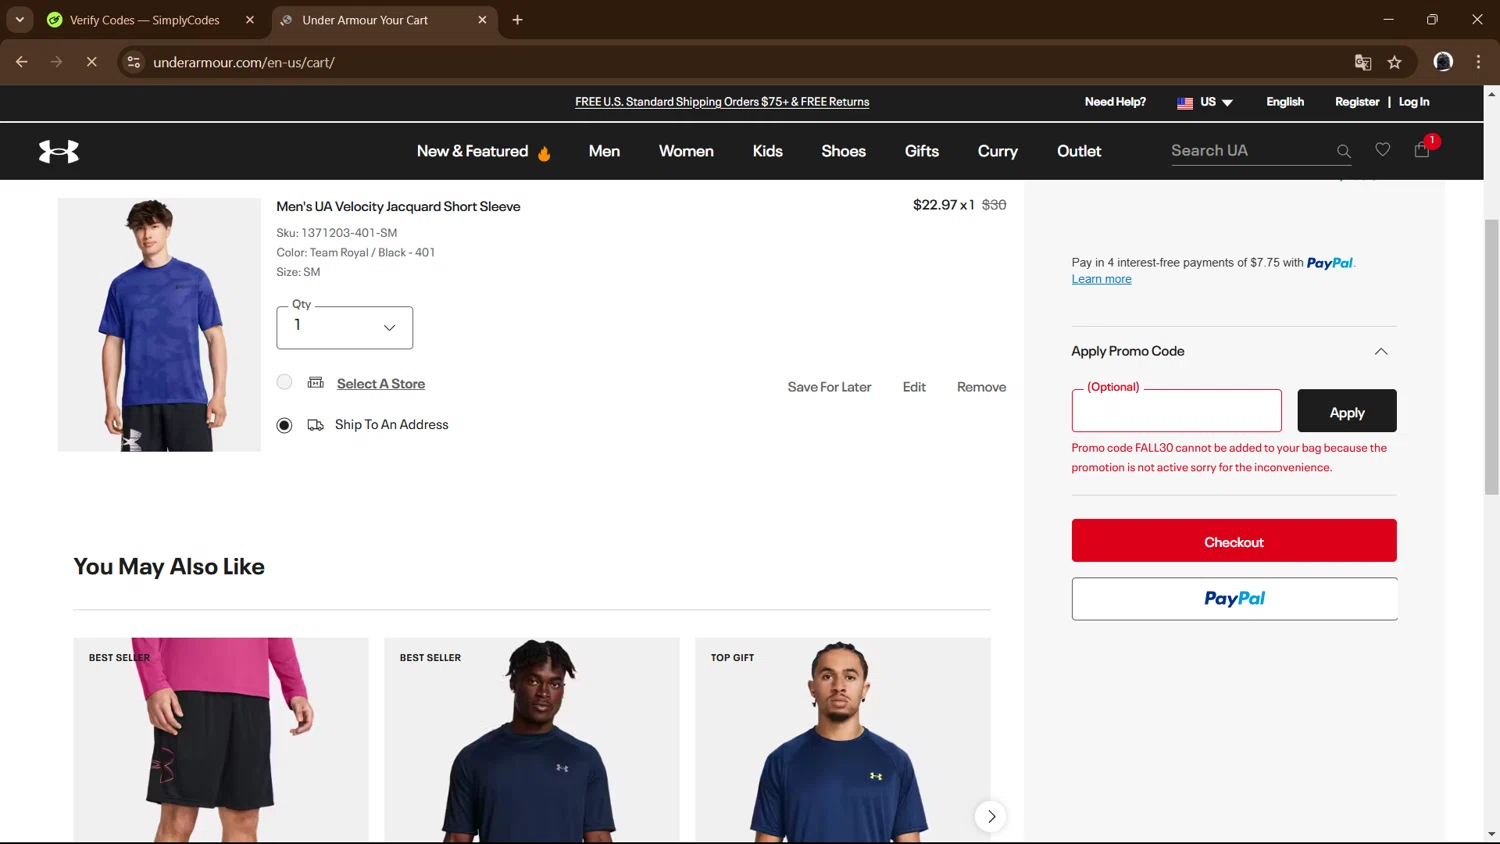Click the red Checkout button
This screenshot has width=1500, height=844.
[1234, 541]
